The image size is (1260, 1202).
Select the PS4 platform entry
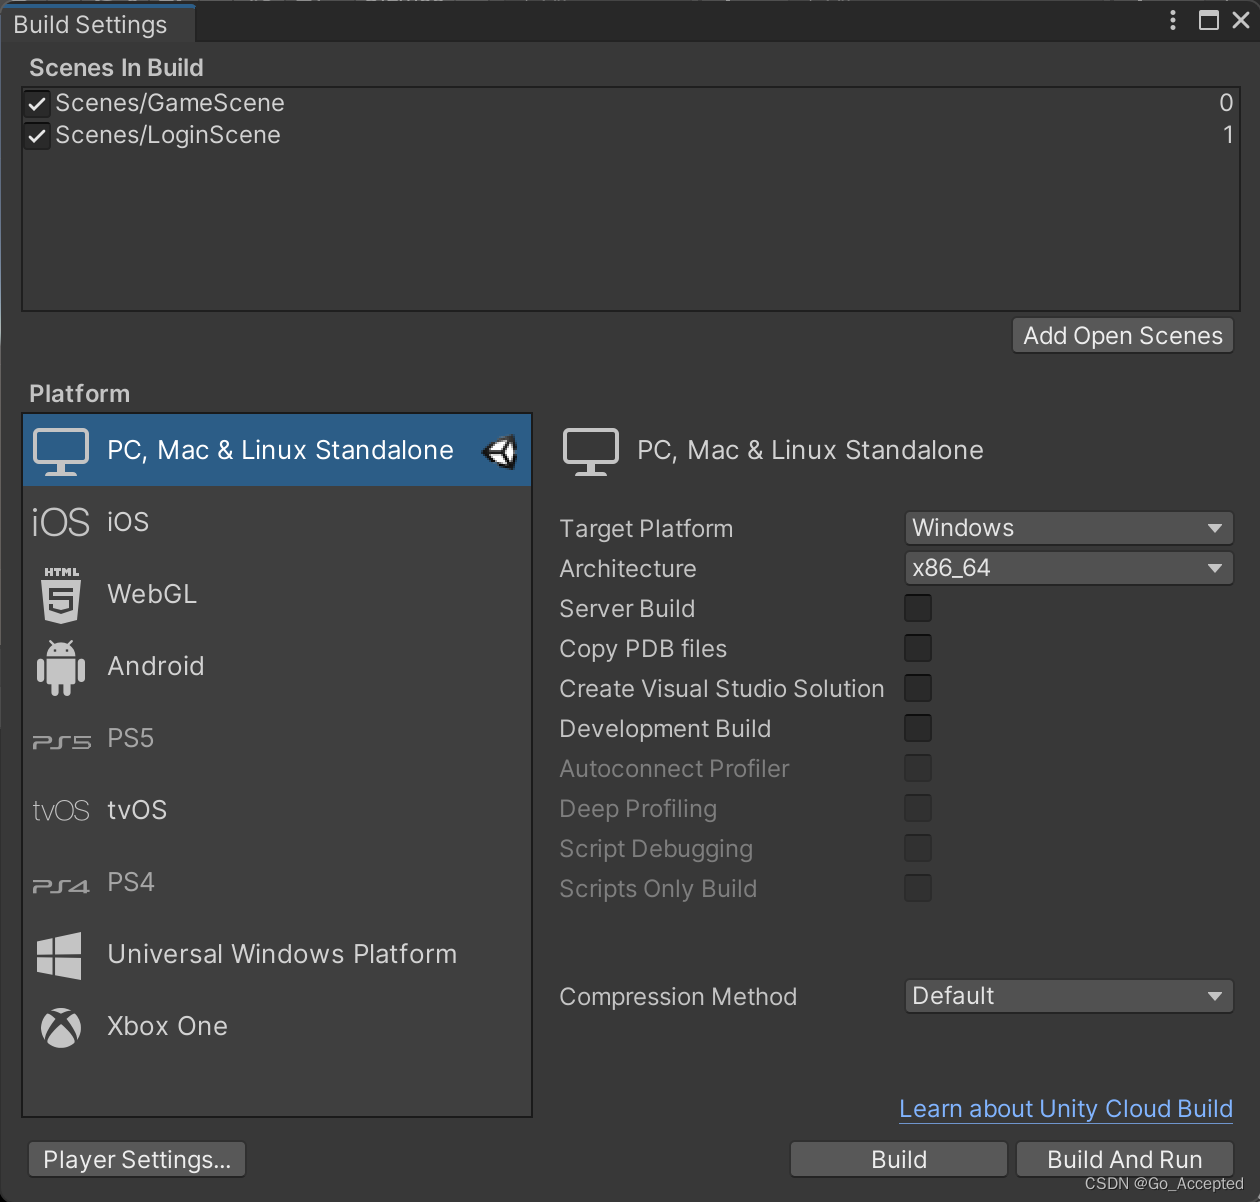(277, 882)
